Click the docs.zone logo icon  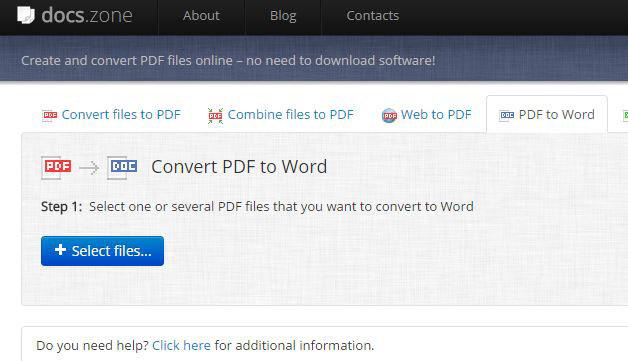pyautogui.click(x=26, y=15)
